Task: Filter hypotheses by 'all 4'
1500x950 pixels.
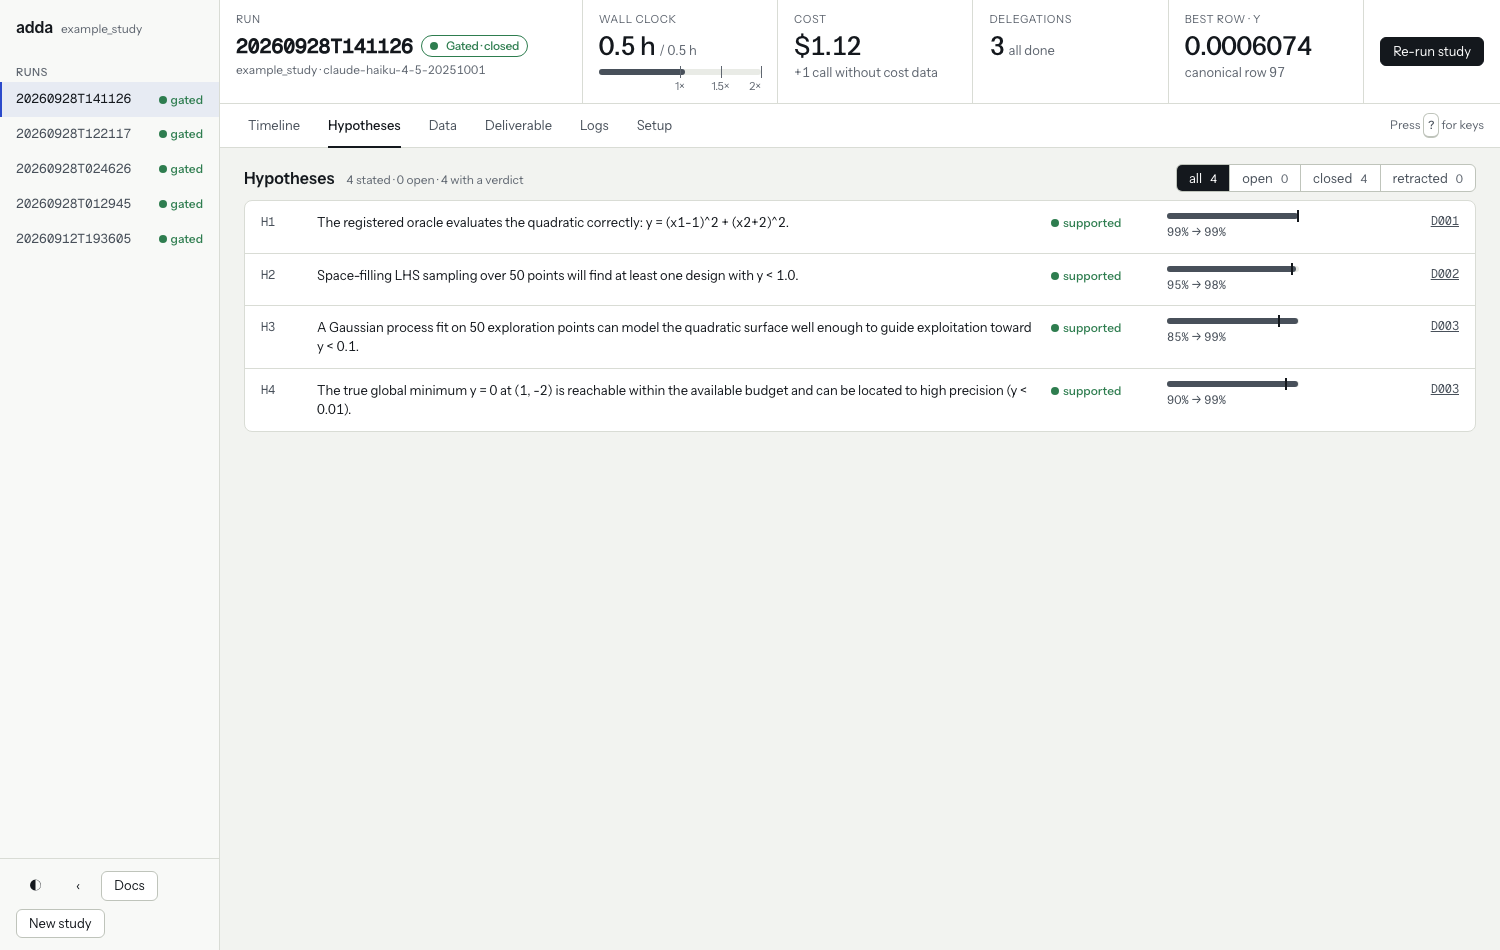Action: (1203, 178)
